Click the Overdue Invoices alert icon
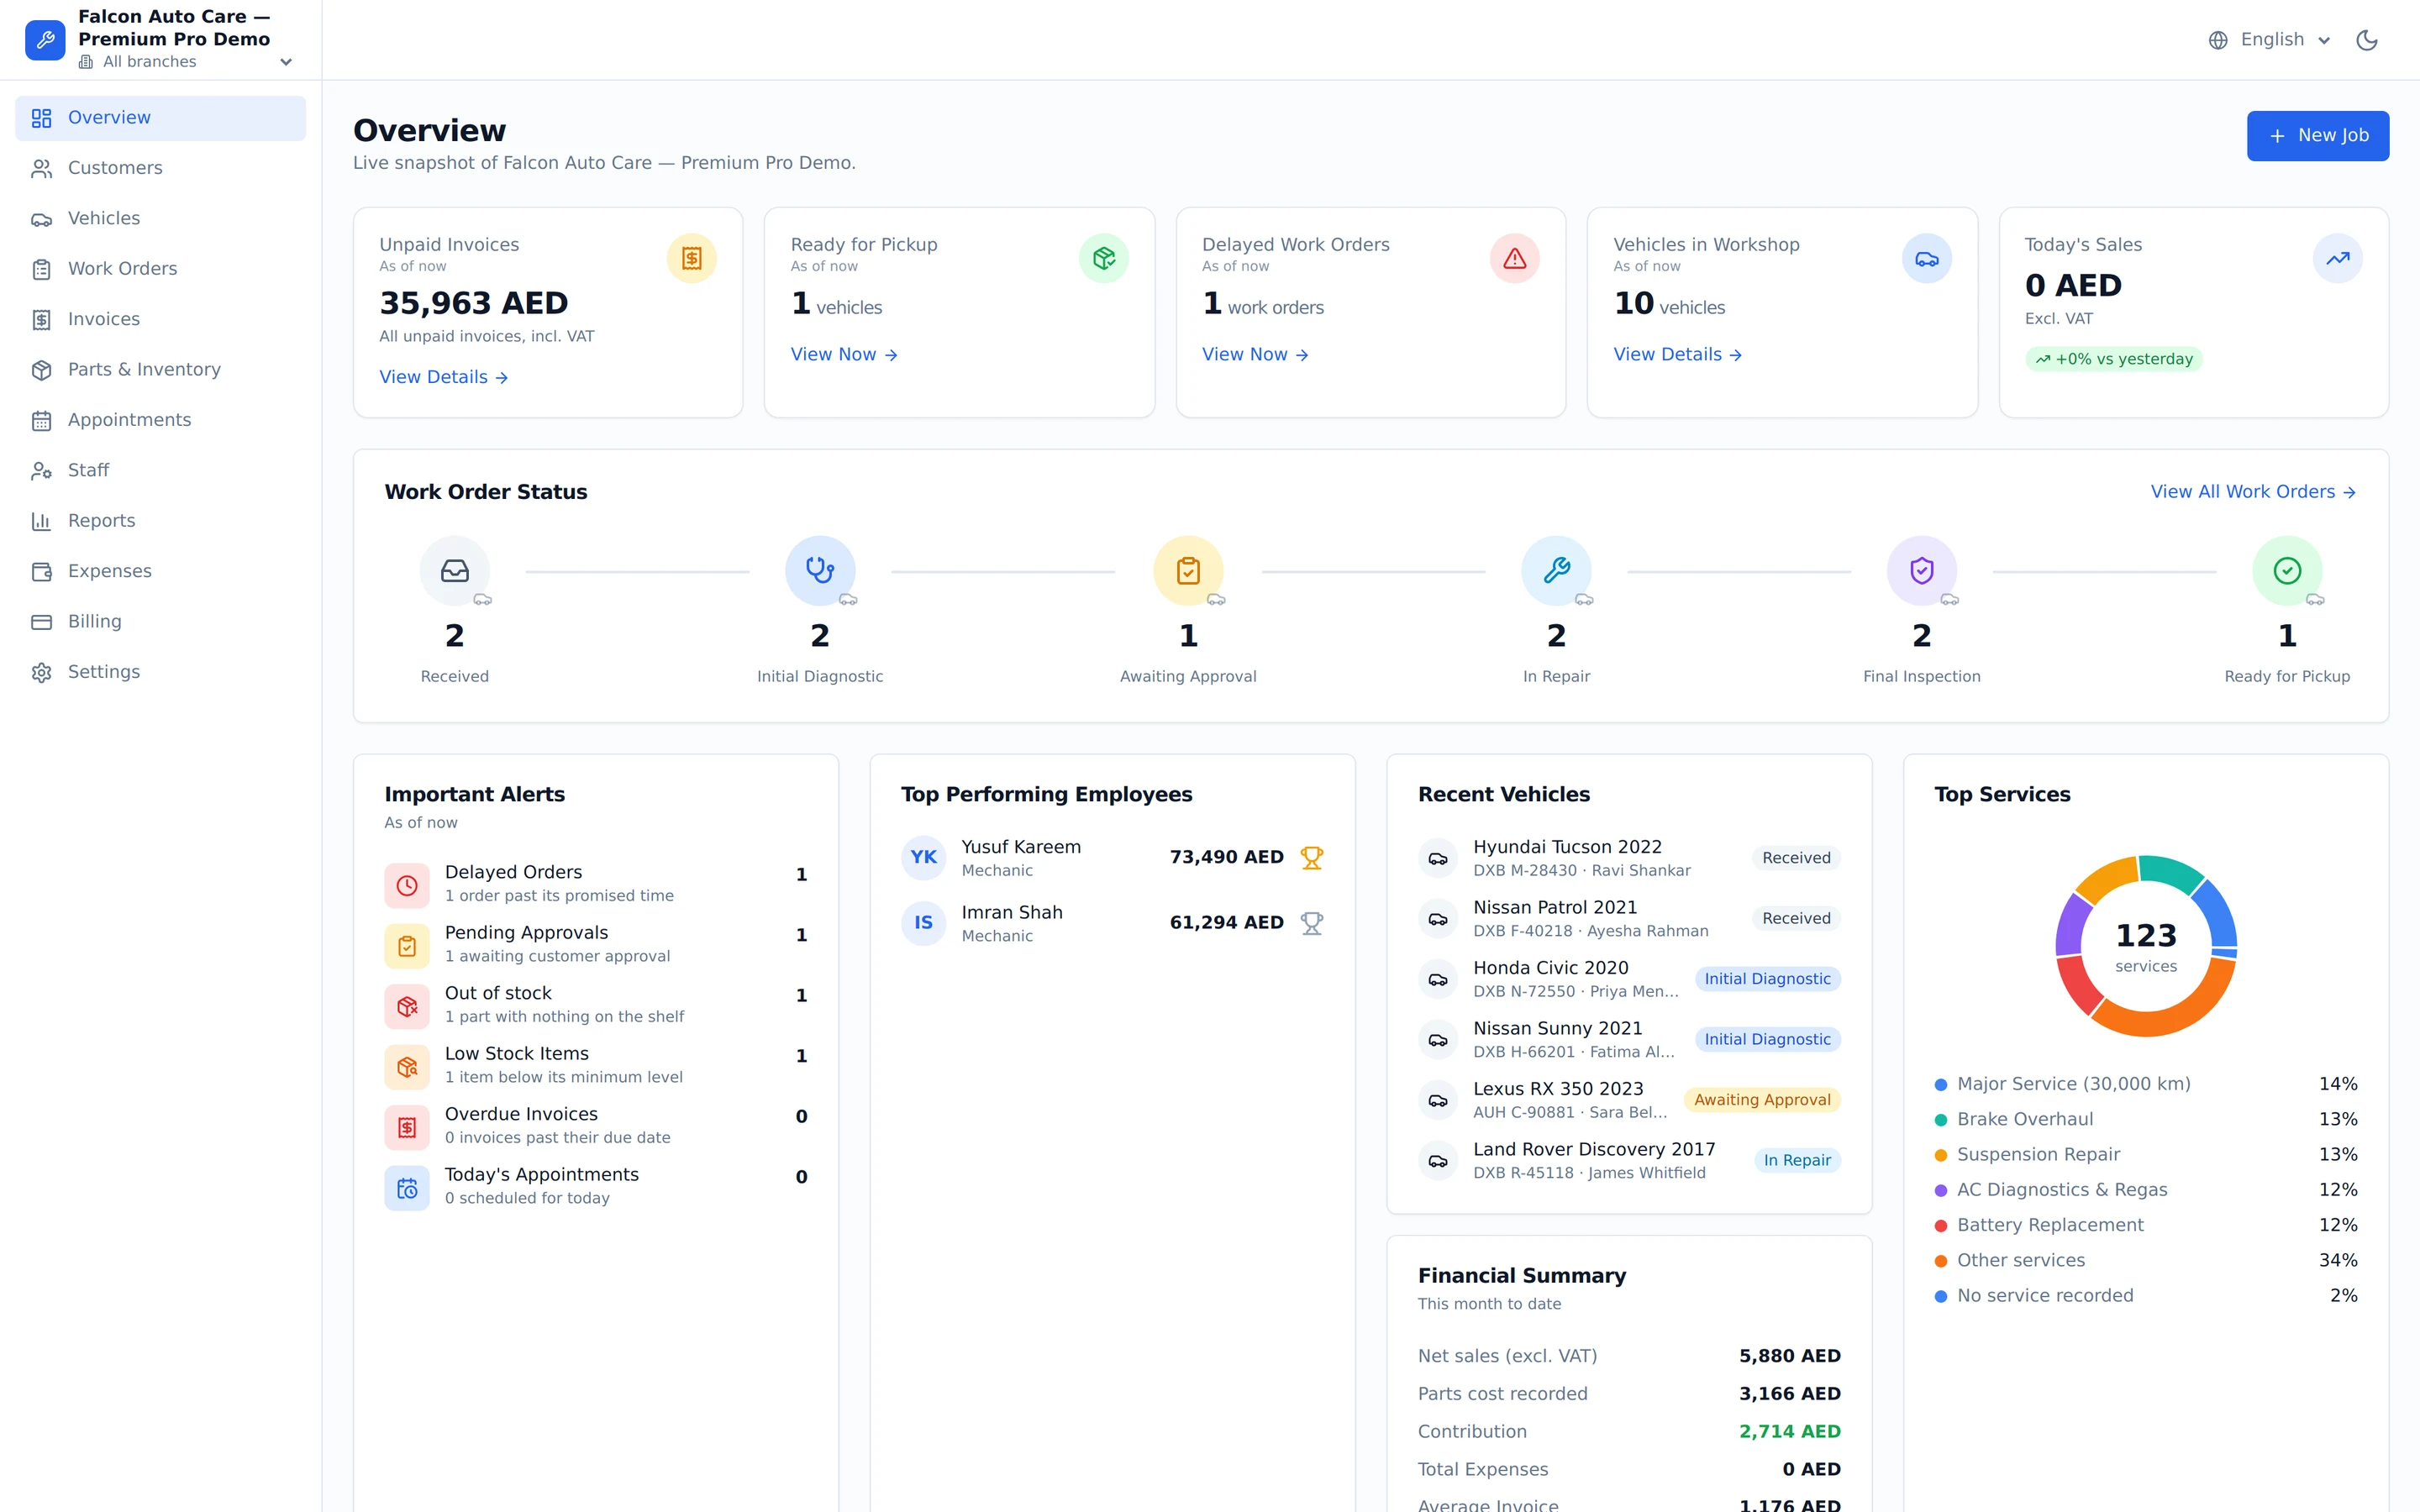 tap(407, 1127)
